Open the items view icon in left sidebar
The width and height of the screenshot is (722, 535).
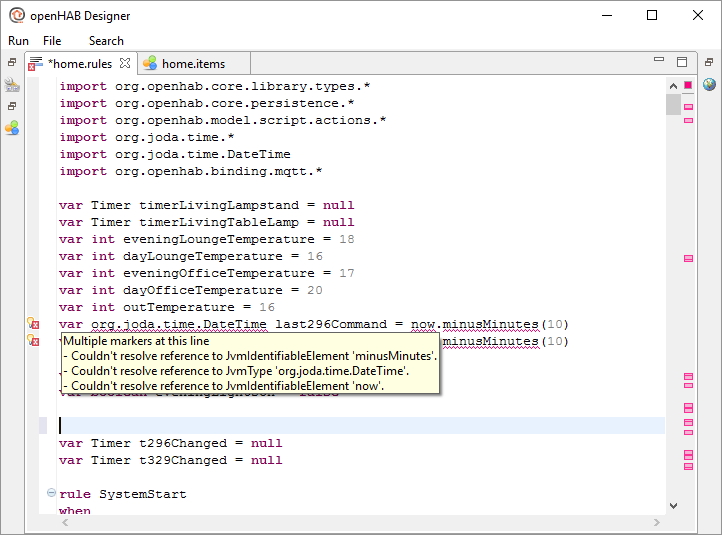coord(12,128)
